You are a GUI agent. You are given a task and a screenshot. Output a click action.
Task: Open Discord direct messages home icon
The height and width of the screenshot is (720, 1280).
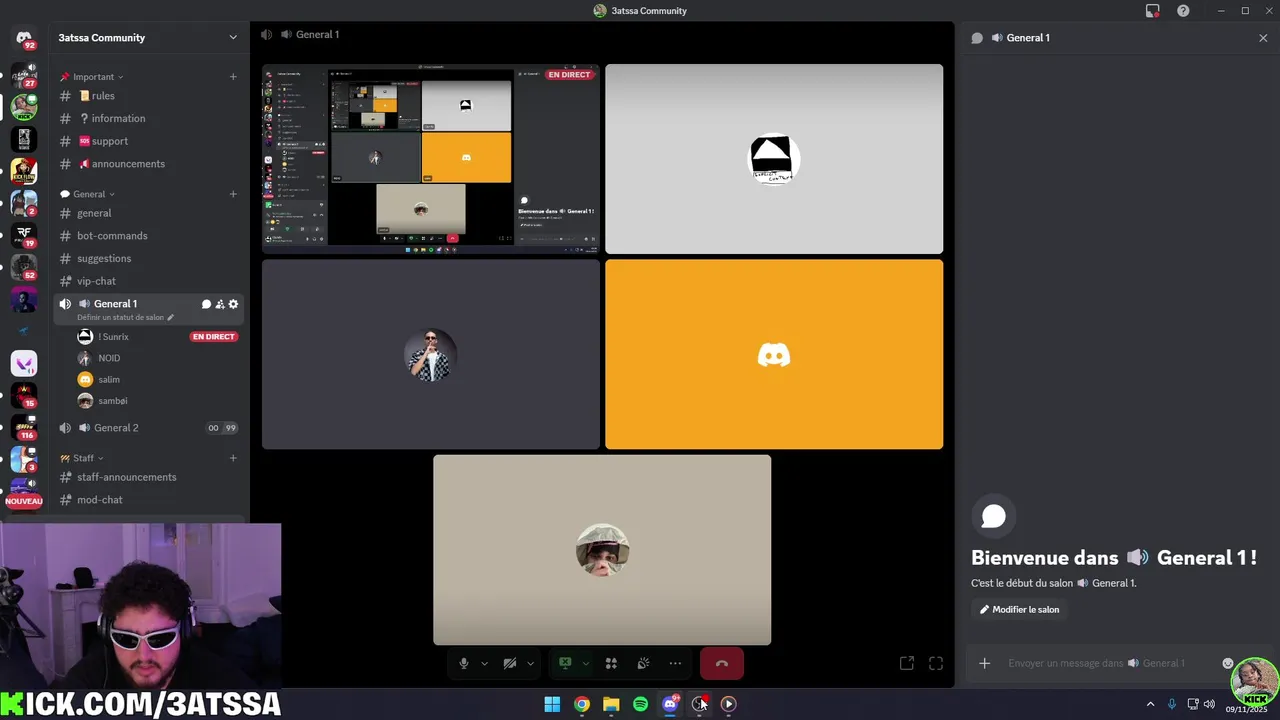(x=24, y=38)
